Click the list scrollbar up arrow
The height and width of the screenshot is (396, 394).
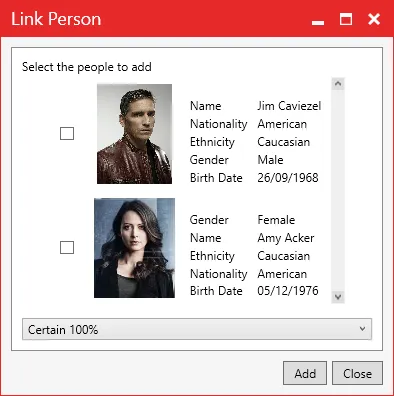pos(338,84)
